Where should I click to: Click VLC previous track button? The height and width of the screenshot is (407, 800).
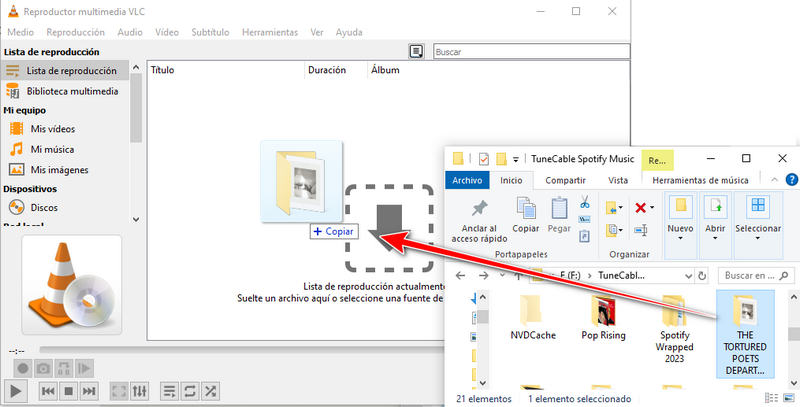coord(48,391)
